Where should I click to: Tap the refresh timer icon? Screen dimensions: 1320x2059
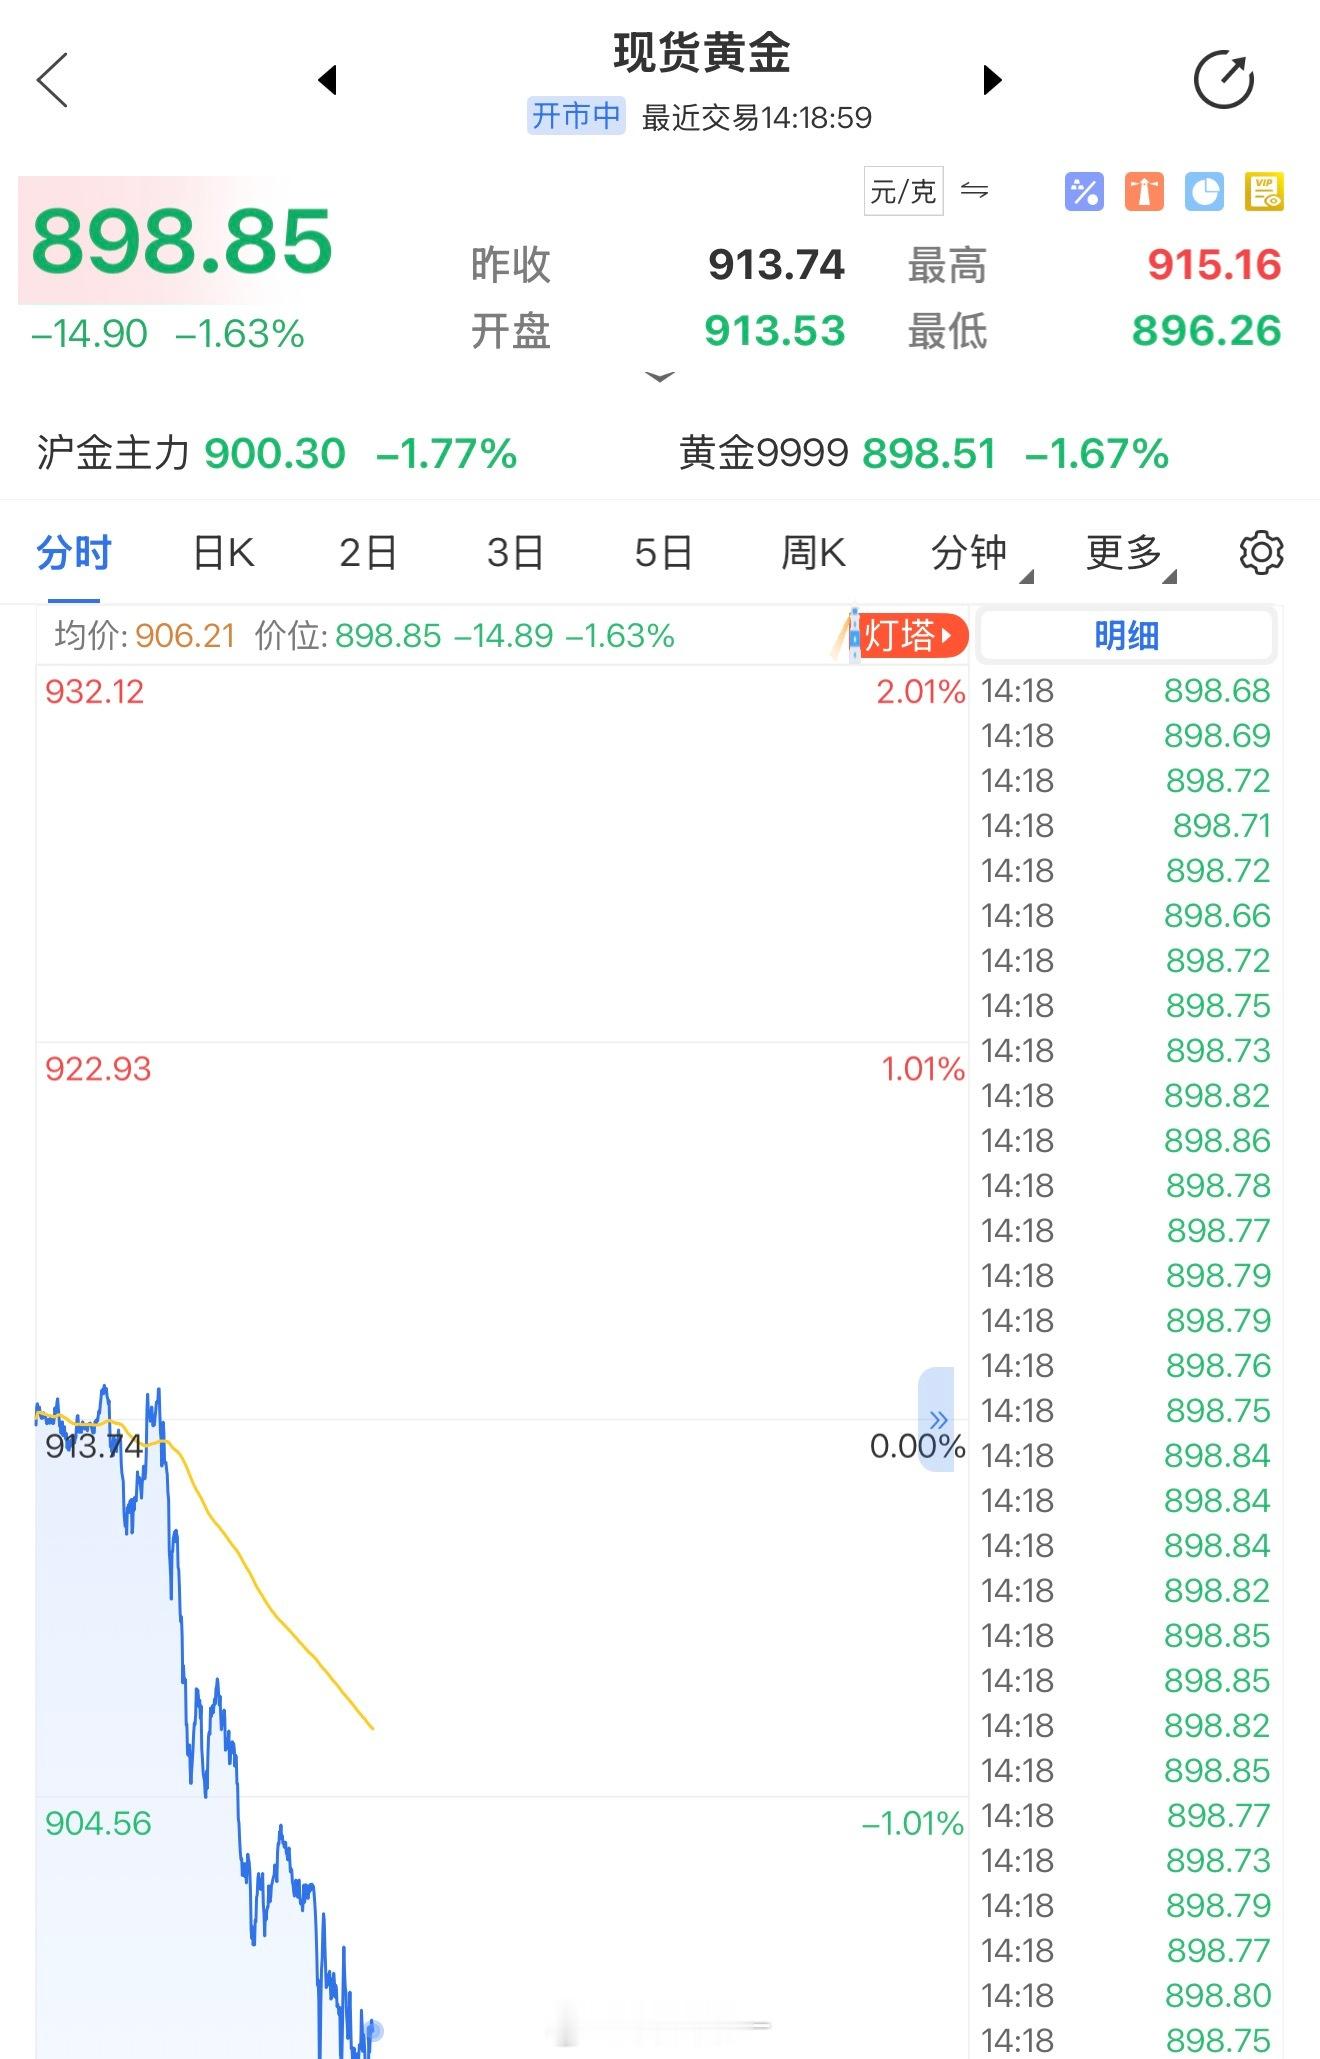click(x=1224, y=79)
